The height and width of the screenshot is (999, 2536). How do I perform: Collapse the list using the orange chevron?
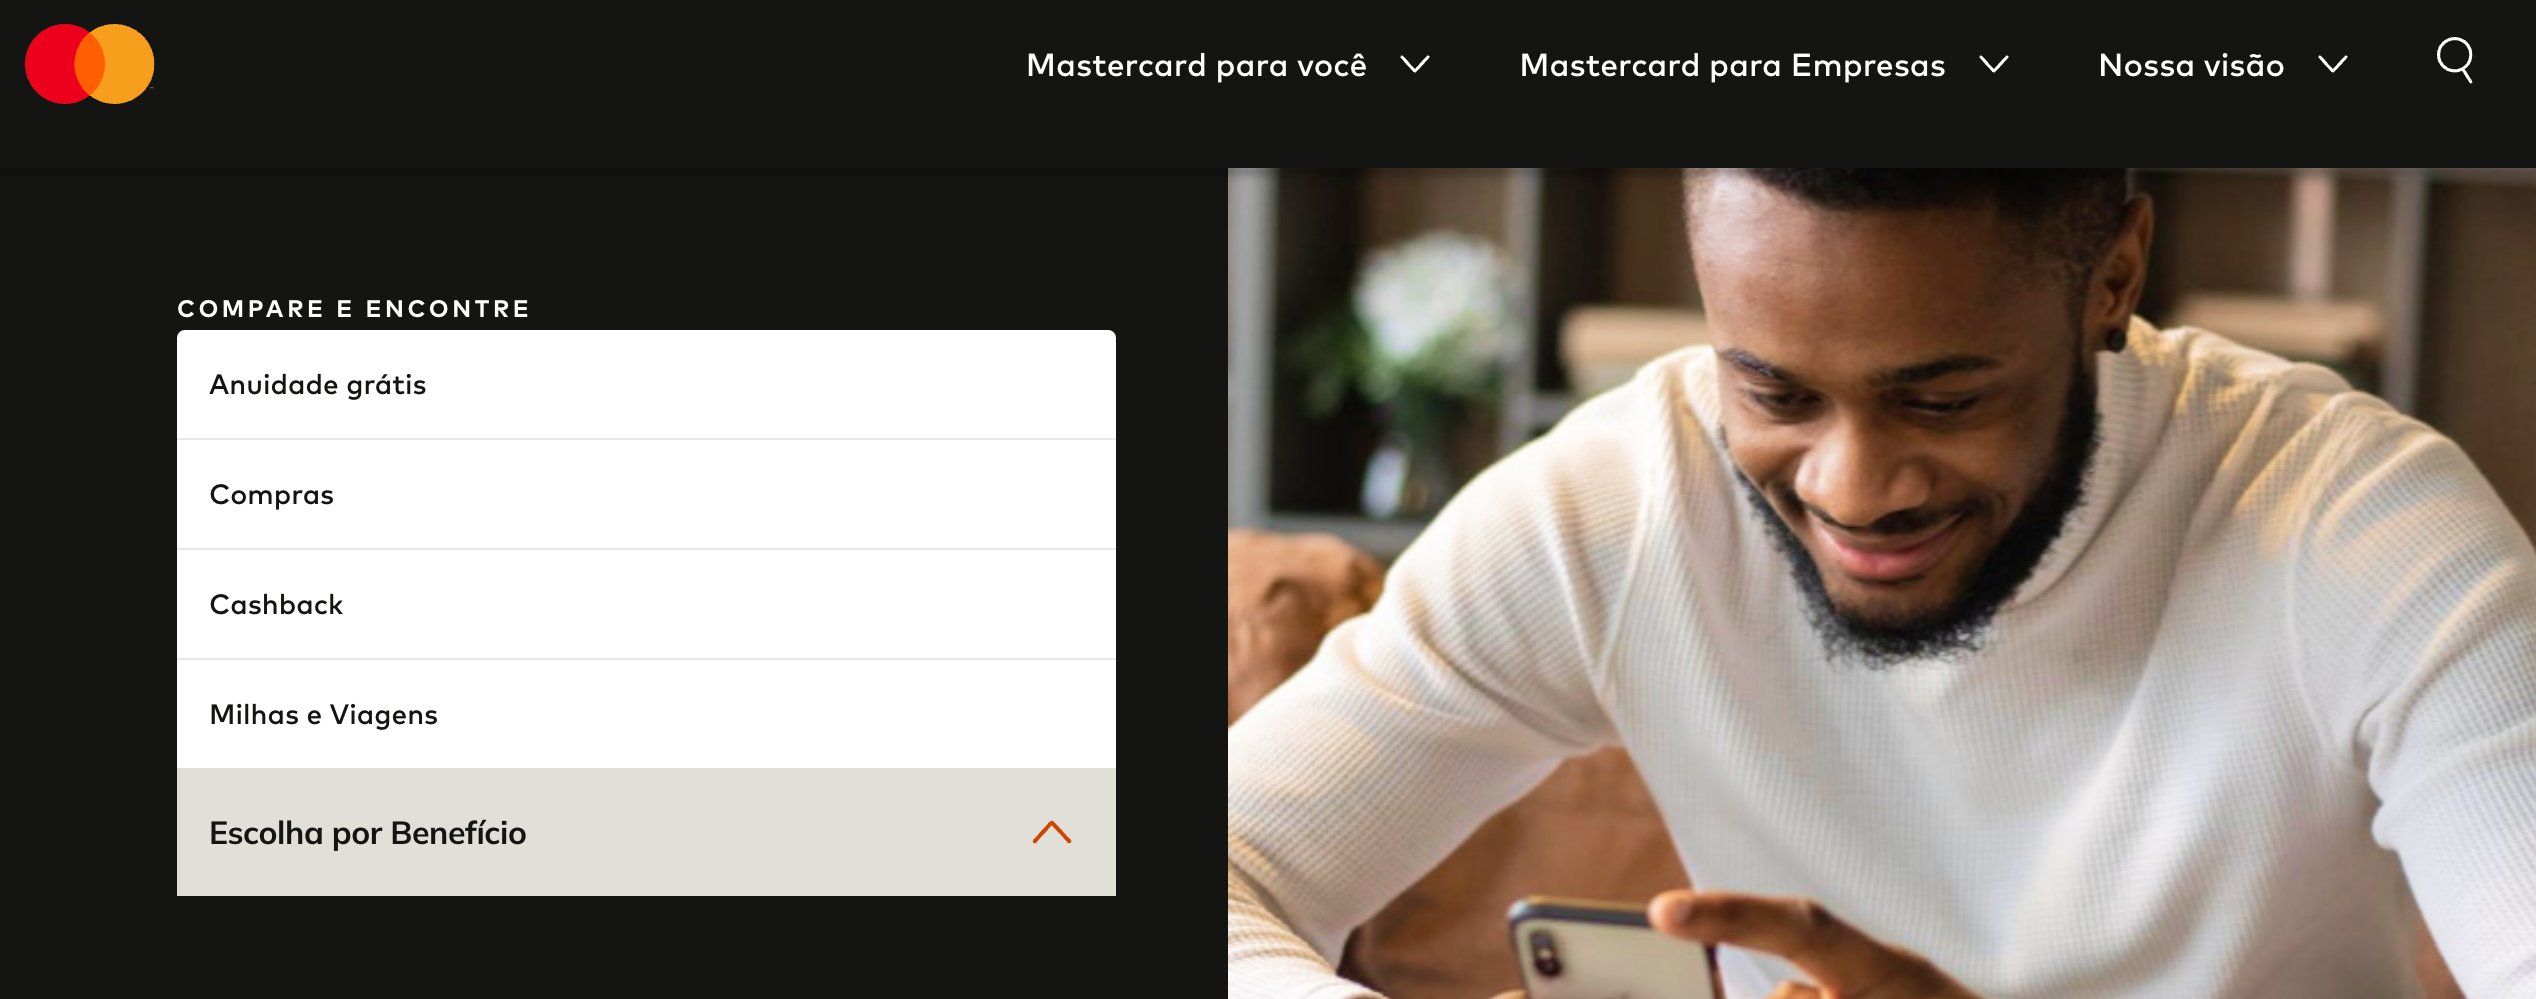click(1051, 832)
